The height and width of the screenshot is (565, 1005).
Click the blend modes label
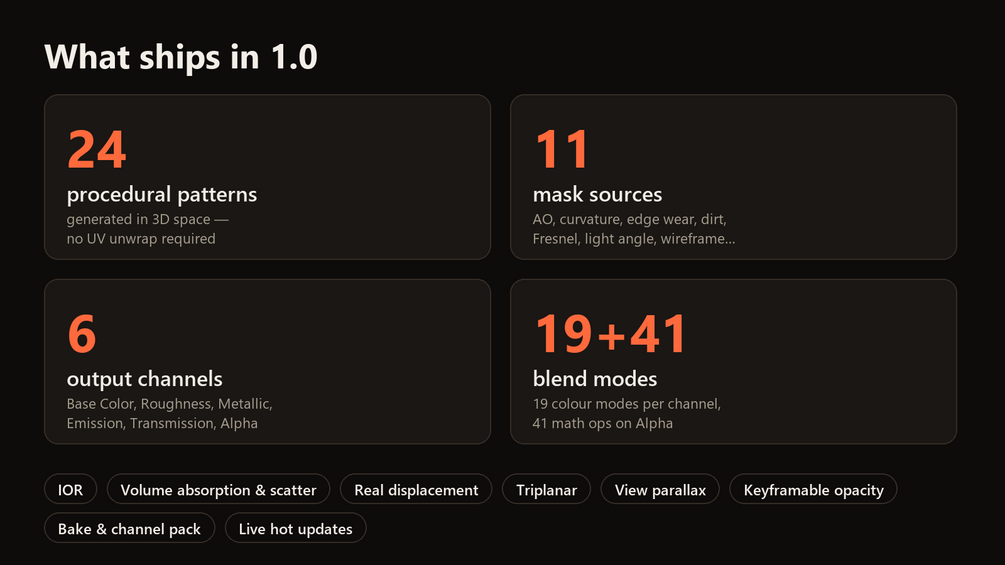pyautogui.click(x=595, y=379)
